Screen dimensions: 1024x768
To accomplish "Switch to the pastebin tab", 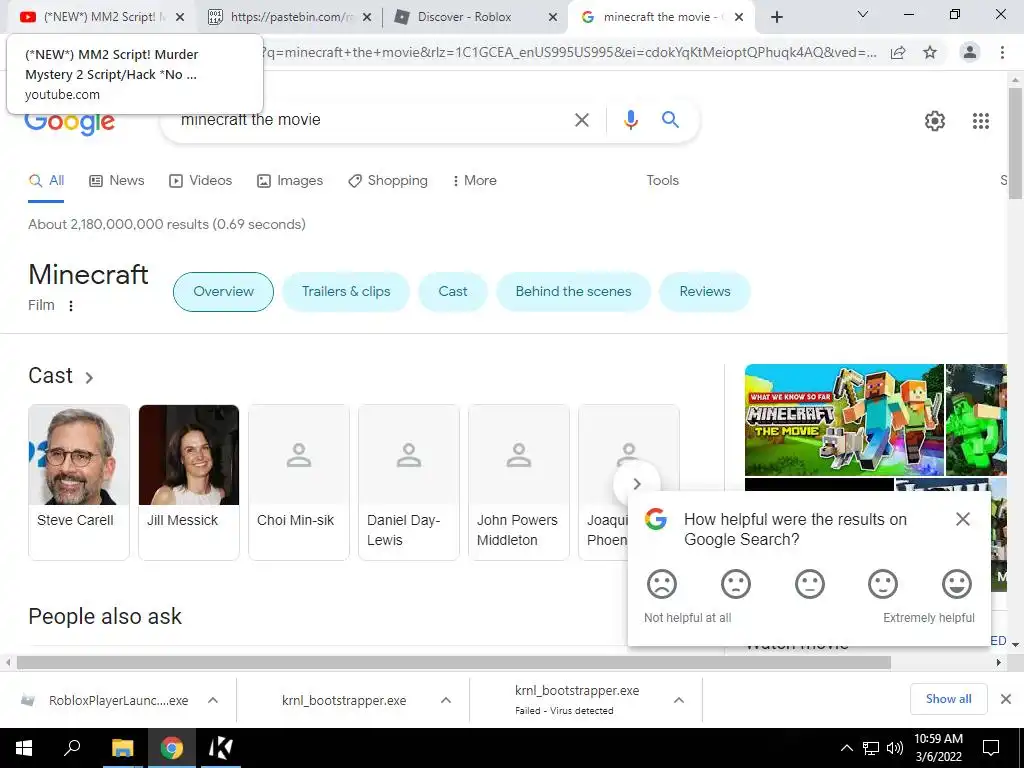I will click(x=289, y=17).
